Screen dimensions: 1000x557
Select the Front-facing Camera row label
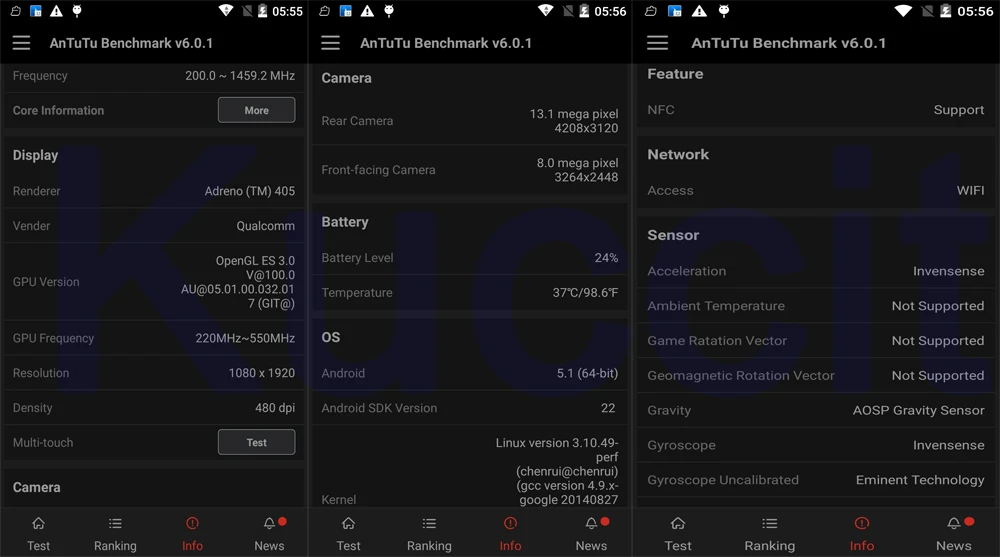[378, 170]
